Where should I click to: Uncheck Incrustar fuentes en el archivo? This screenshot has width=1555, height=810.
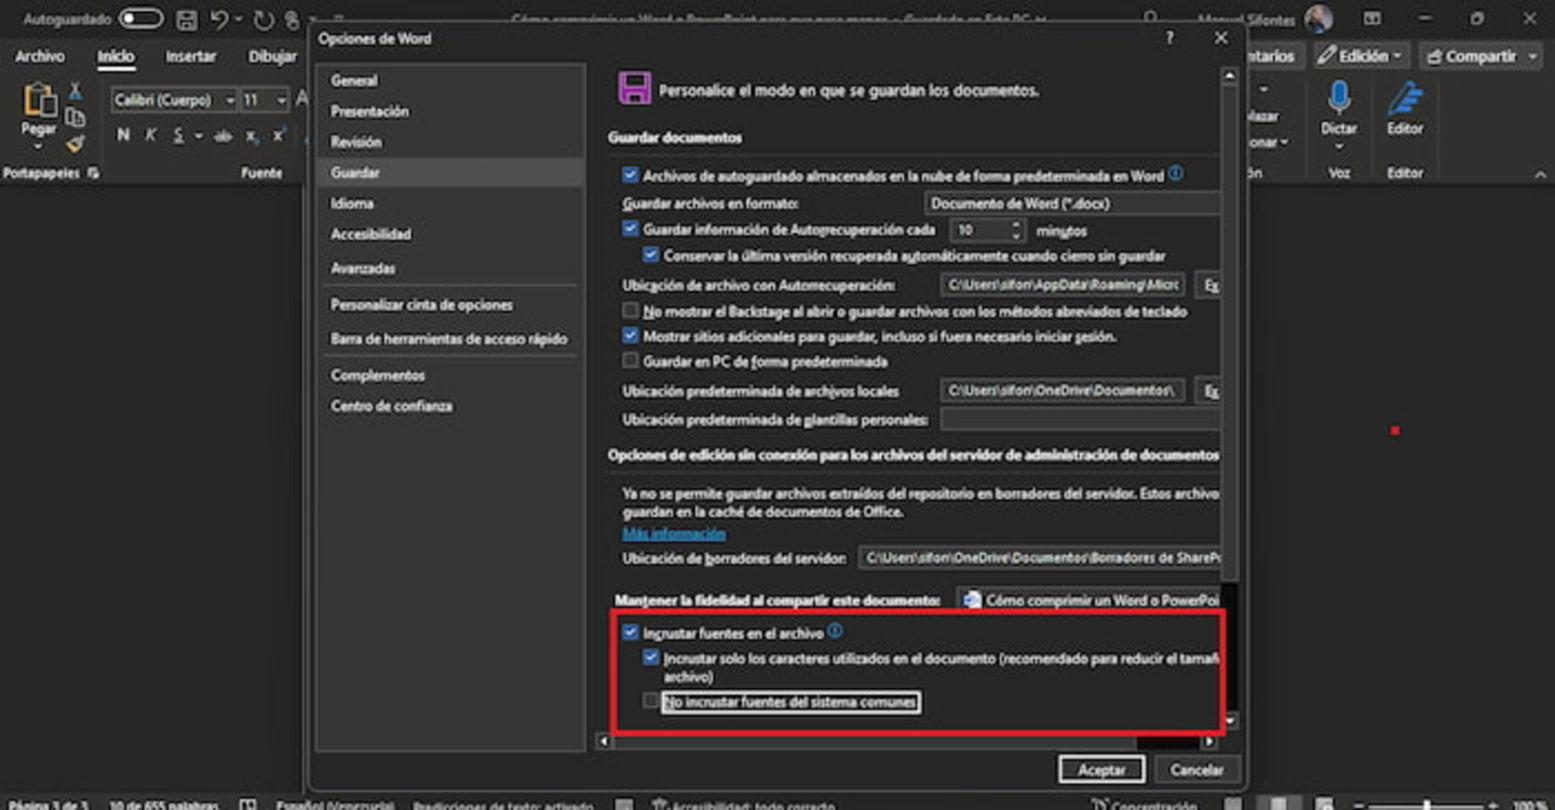pyautogui.click(x=630, y=632)
